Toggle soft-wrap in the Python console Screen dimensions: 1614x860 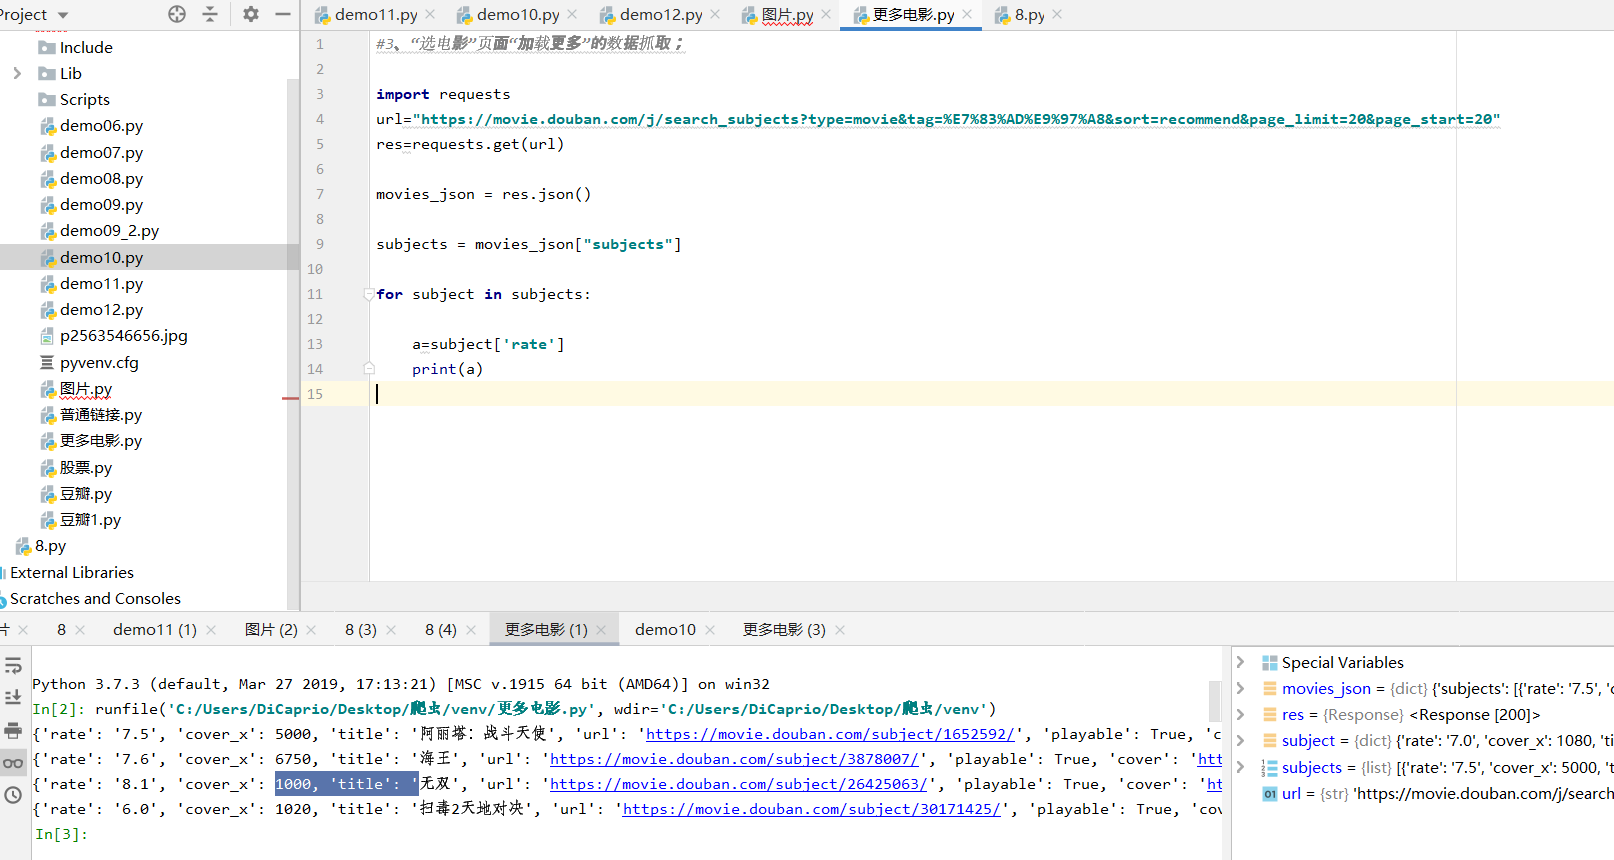coord(13,666)
